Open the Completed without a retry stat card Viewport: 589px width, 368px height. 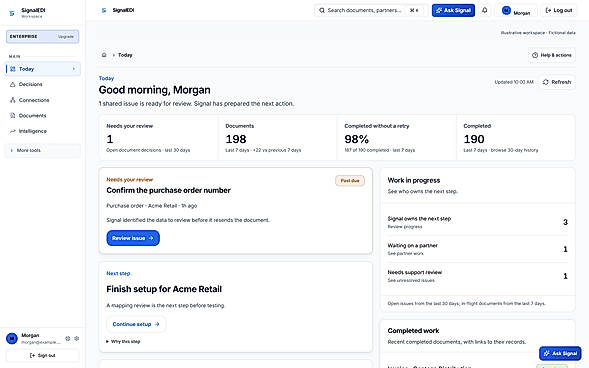pos(396,138)
